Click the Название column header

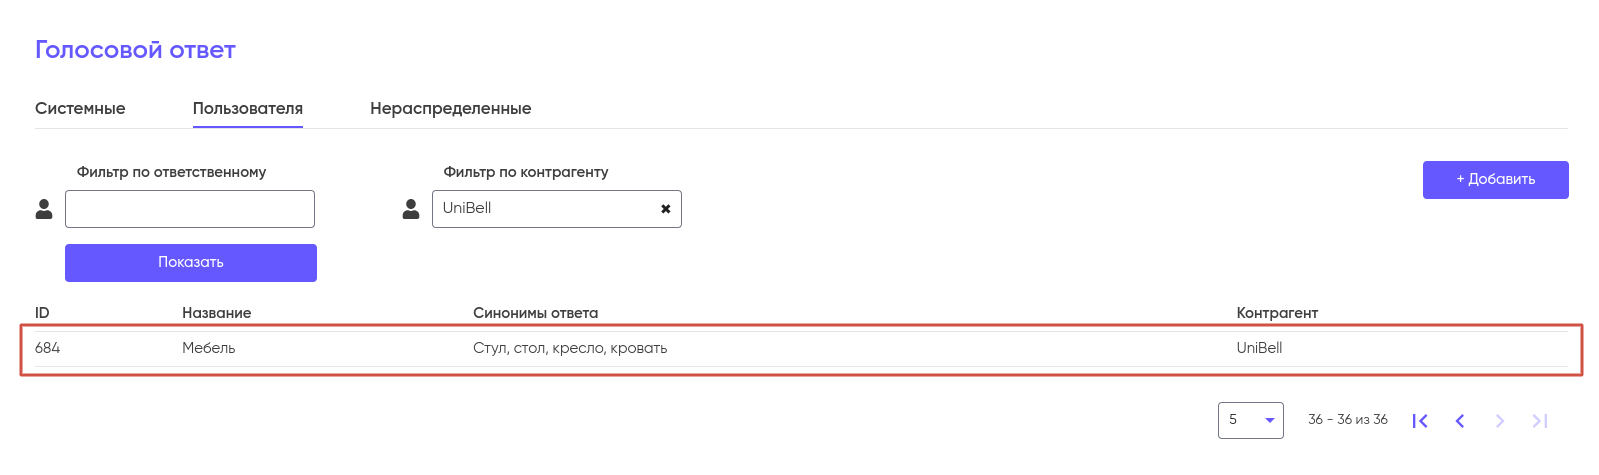tap(216, 313)
